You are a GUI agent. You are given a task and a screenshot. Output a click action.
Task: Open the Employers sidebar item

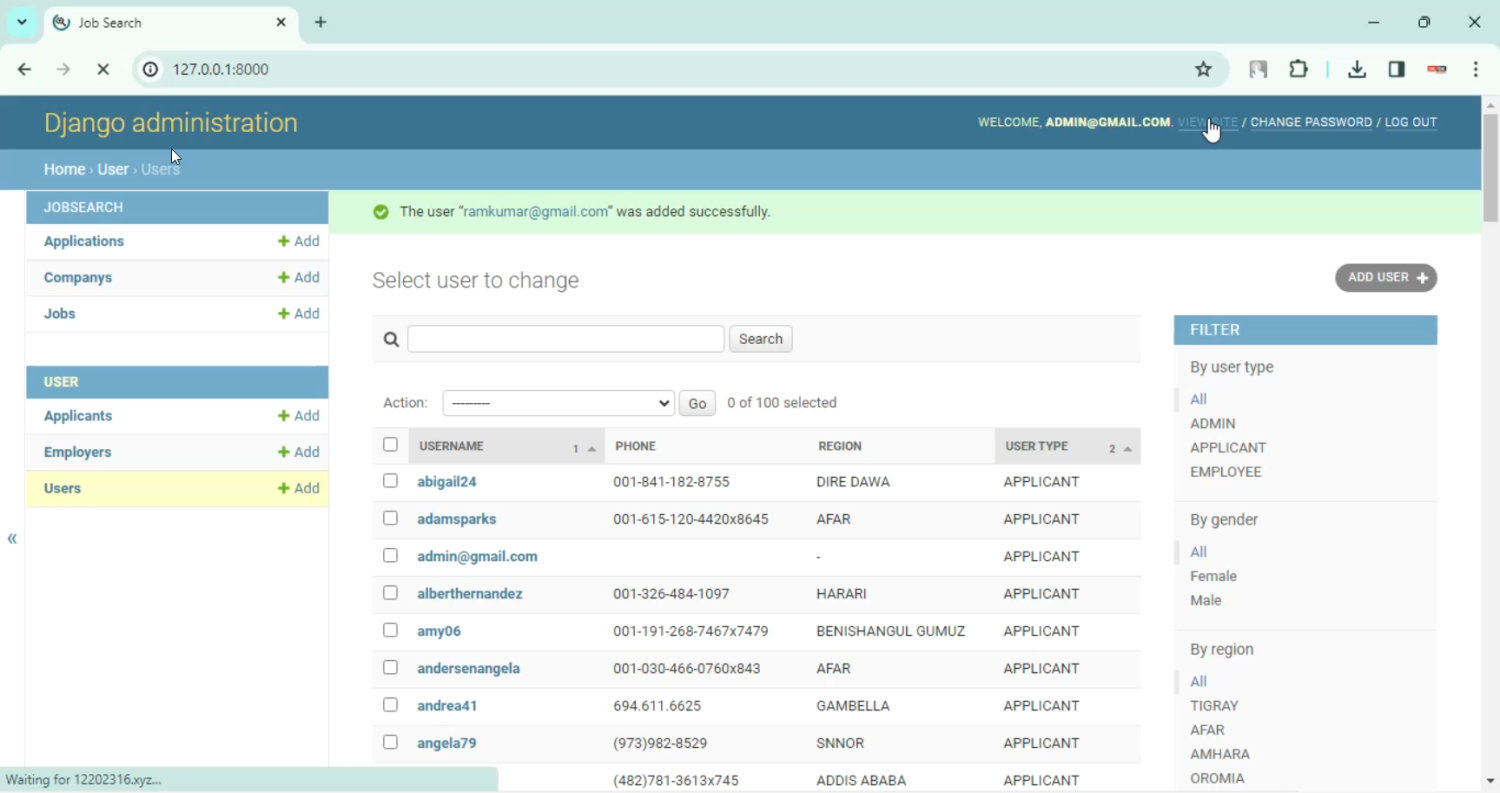coord(77,452)
